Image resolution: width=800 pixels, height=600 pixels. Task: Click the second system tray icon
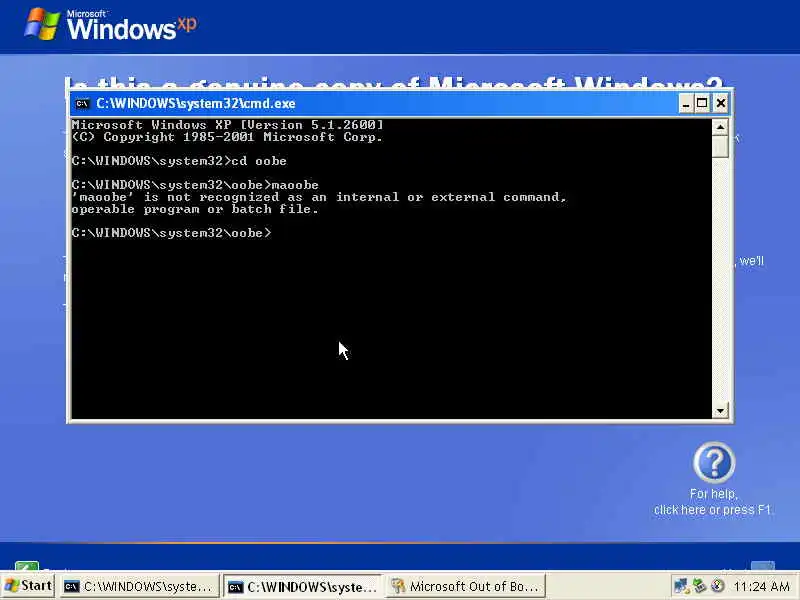(699, 586)
